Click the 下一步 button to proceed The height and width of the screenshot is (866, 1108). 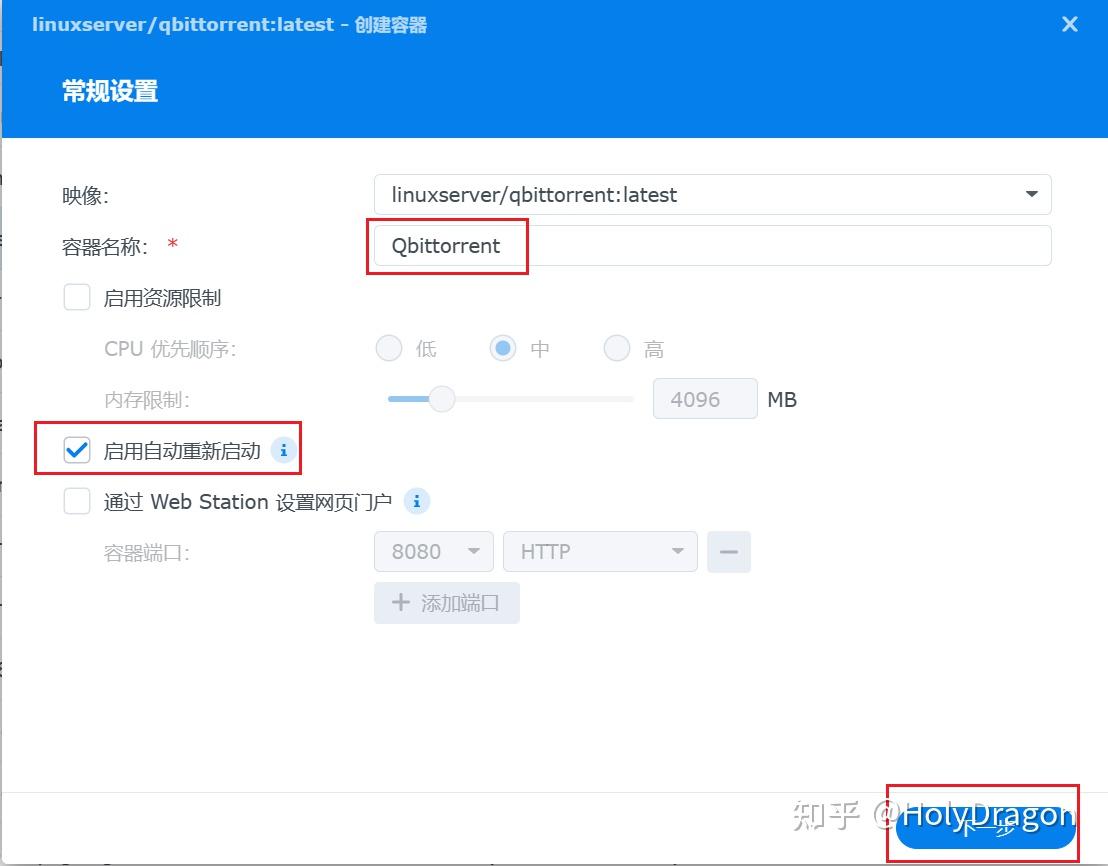(983, 826)
